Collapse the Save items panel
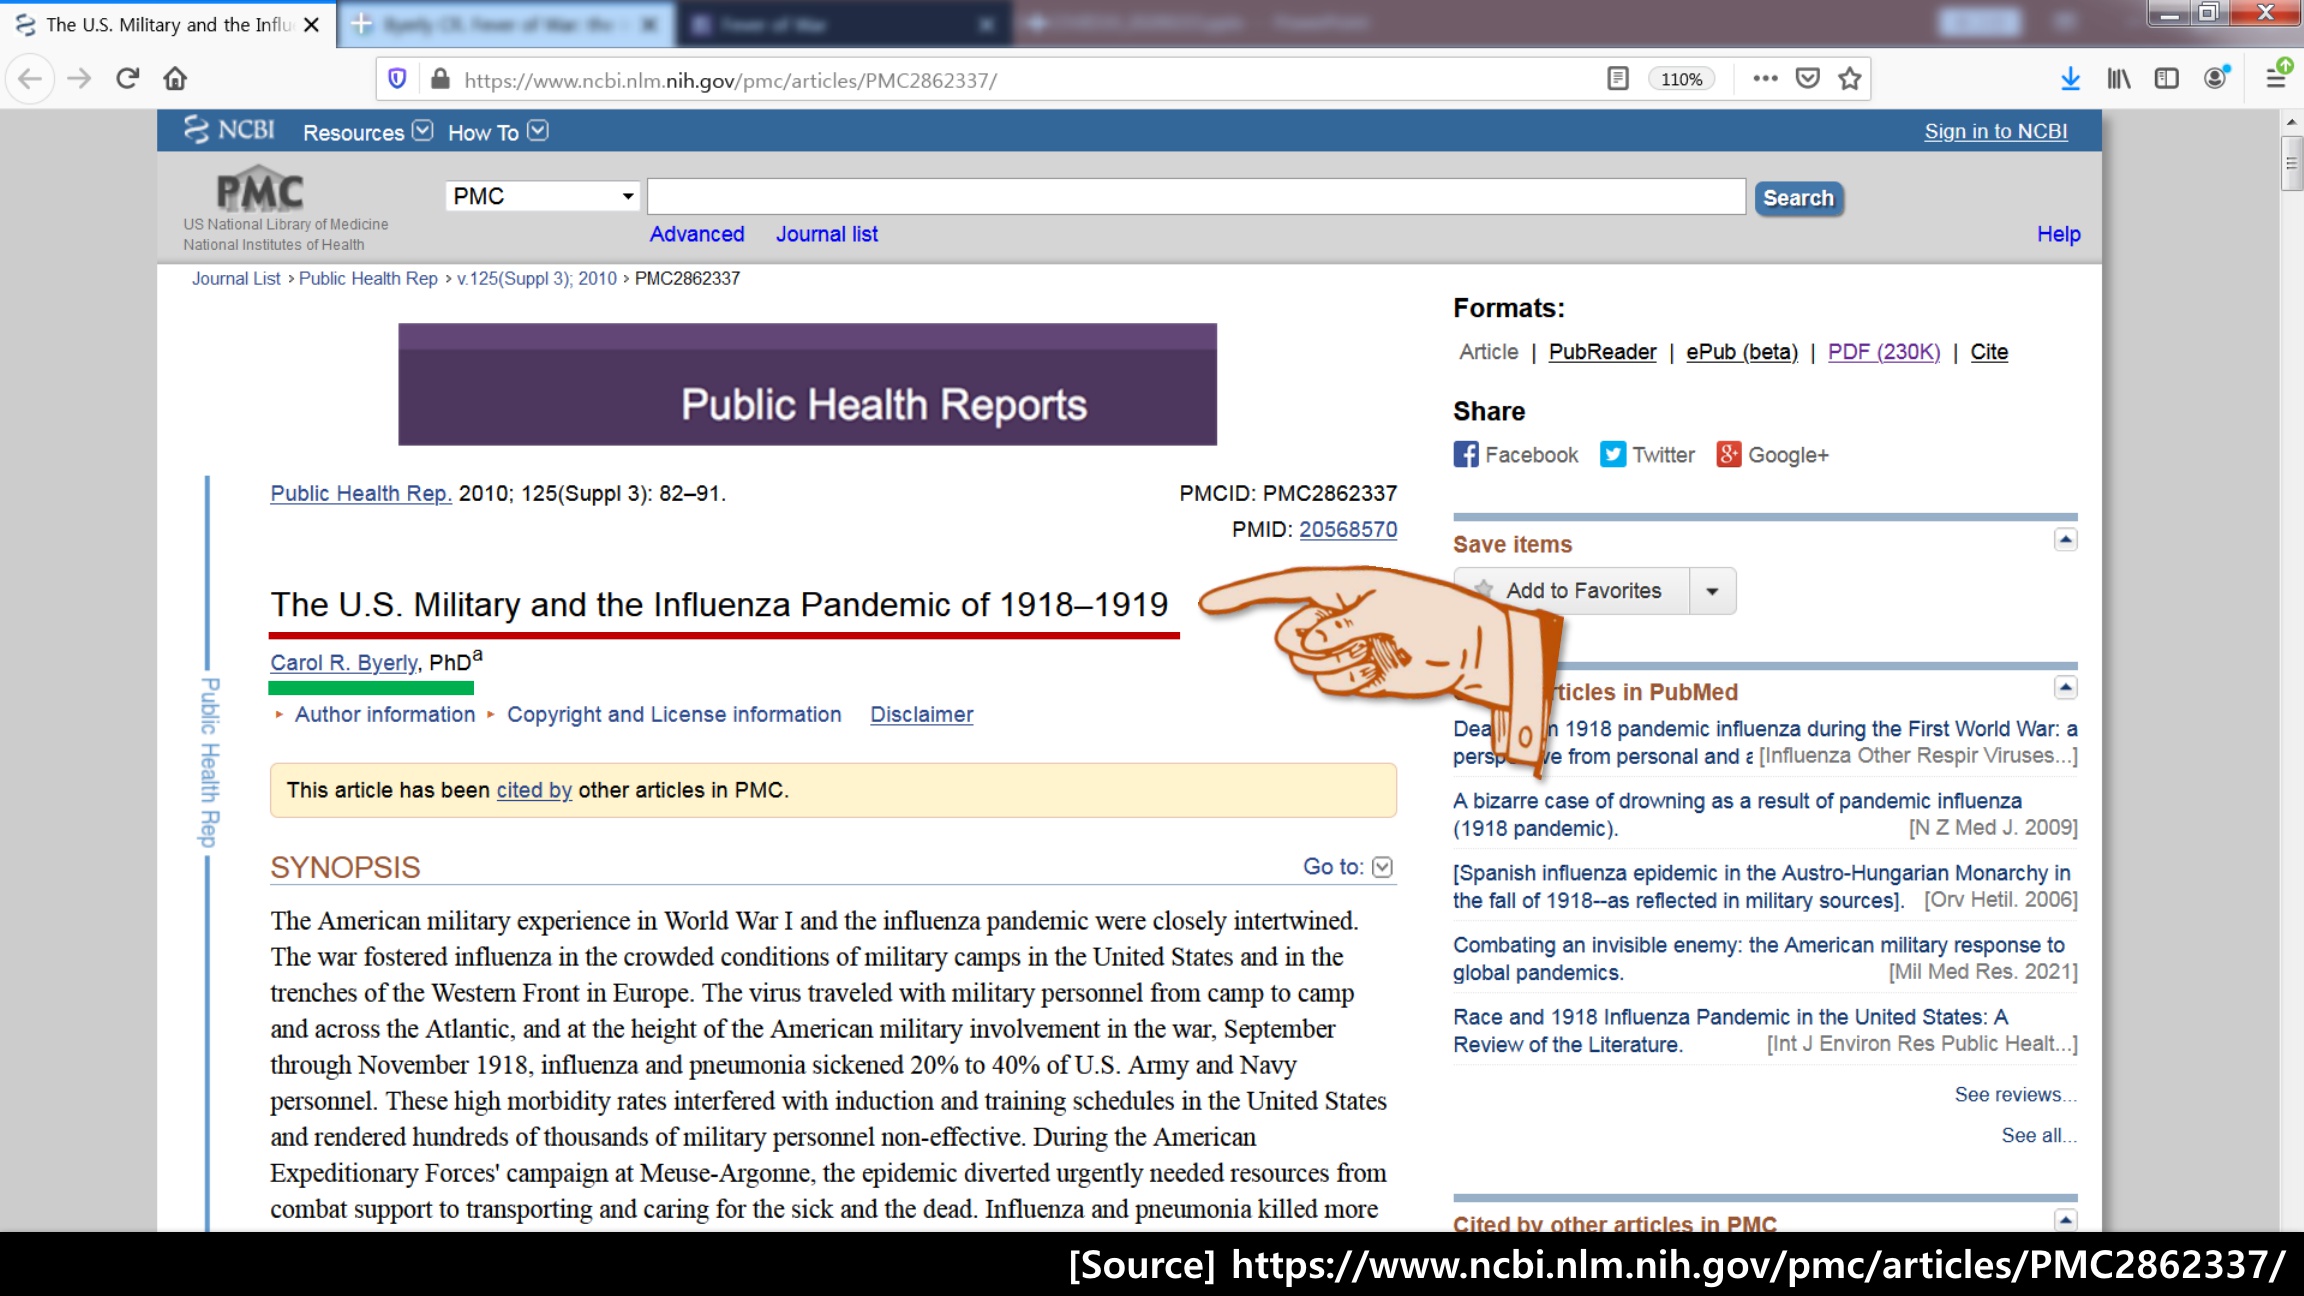The width and height of the screenshot is (2304, 1296). pos(2065,540)
